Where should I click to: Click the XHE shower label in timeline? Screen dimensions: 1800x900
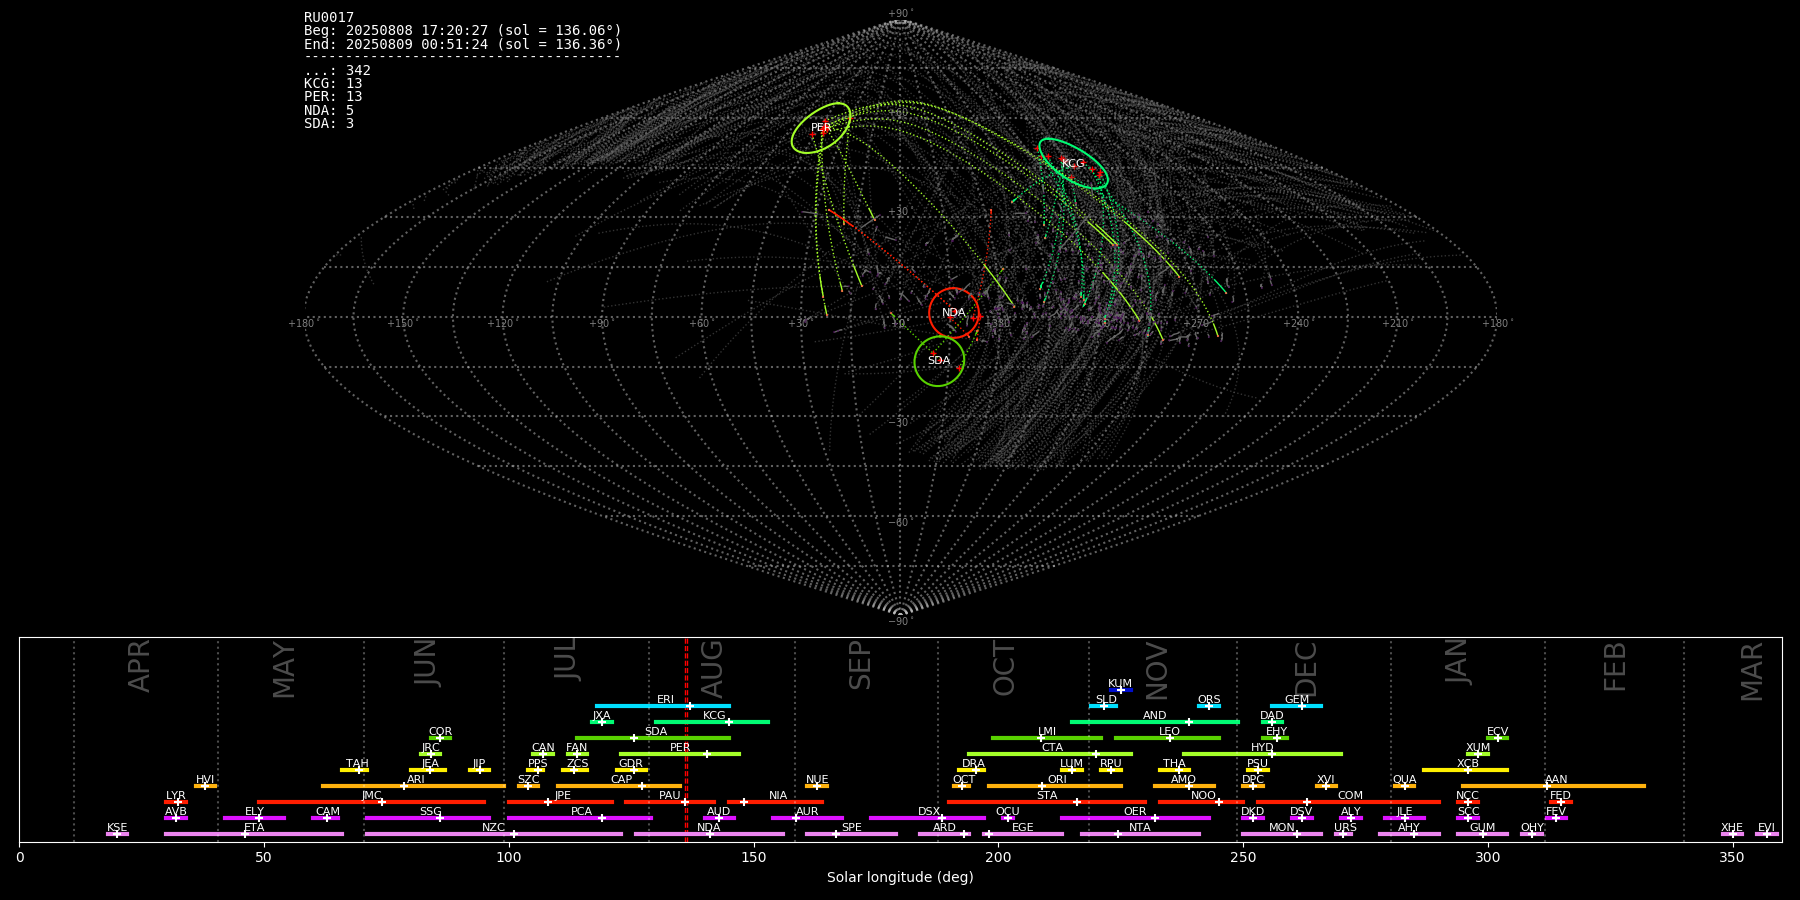pos(1732,828)
